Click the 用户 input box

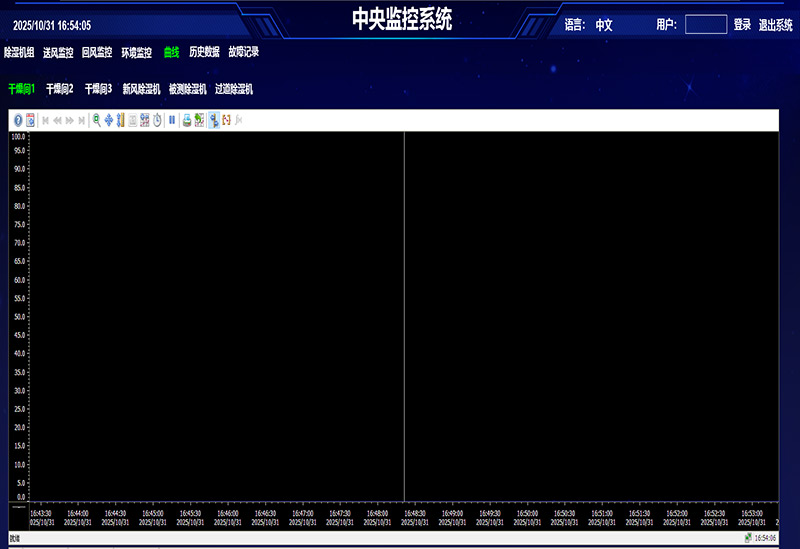point(706,24)
